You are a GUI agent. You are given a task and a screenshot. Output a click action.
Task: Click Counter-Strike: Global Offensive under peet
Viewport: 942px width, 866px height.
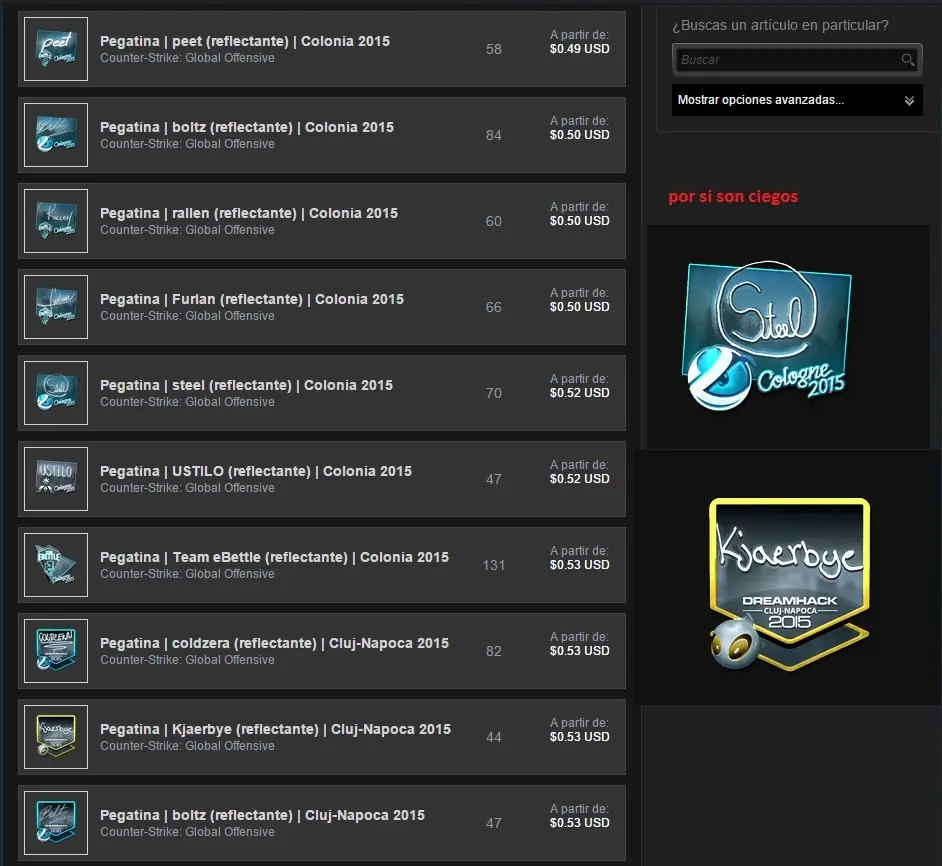(x=187, y=58)
